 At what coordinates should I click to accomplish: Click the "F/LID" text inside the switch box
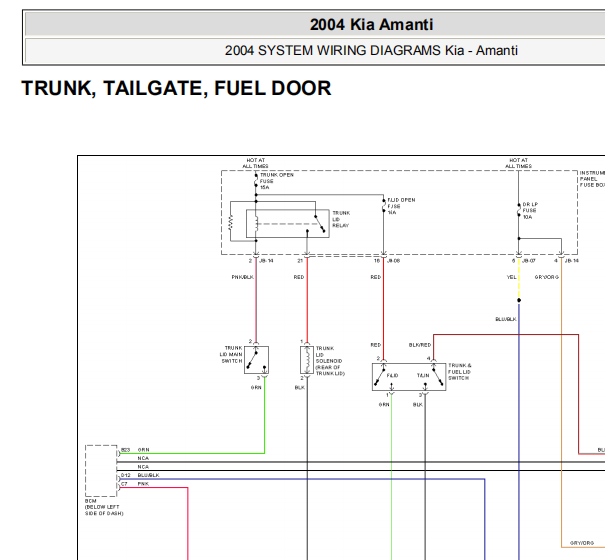392,375
